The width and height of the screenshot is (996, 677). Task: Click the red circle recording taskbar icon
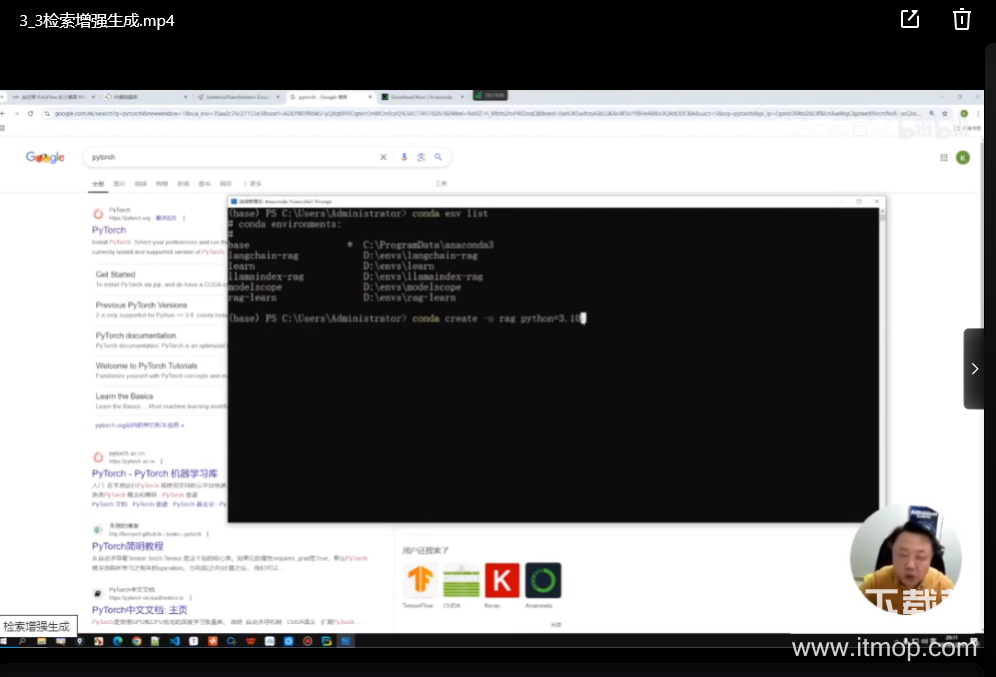(x=307, y=641)
